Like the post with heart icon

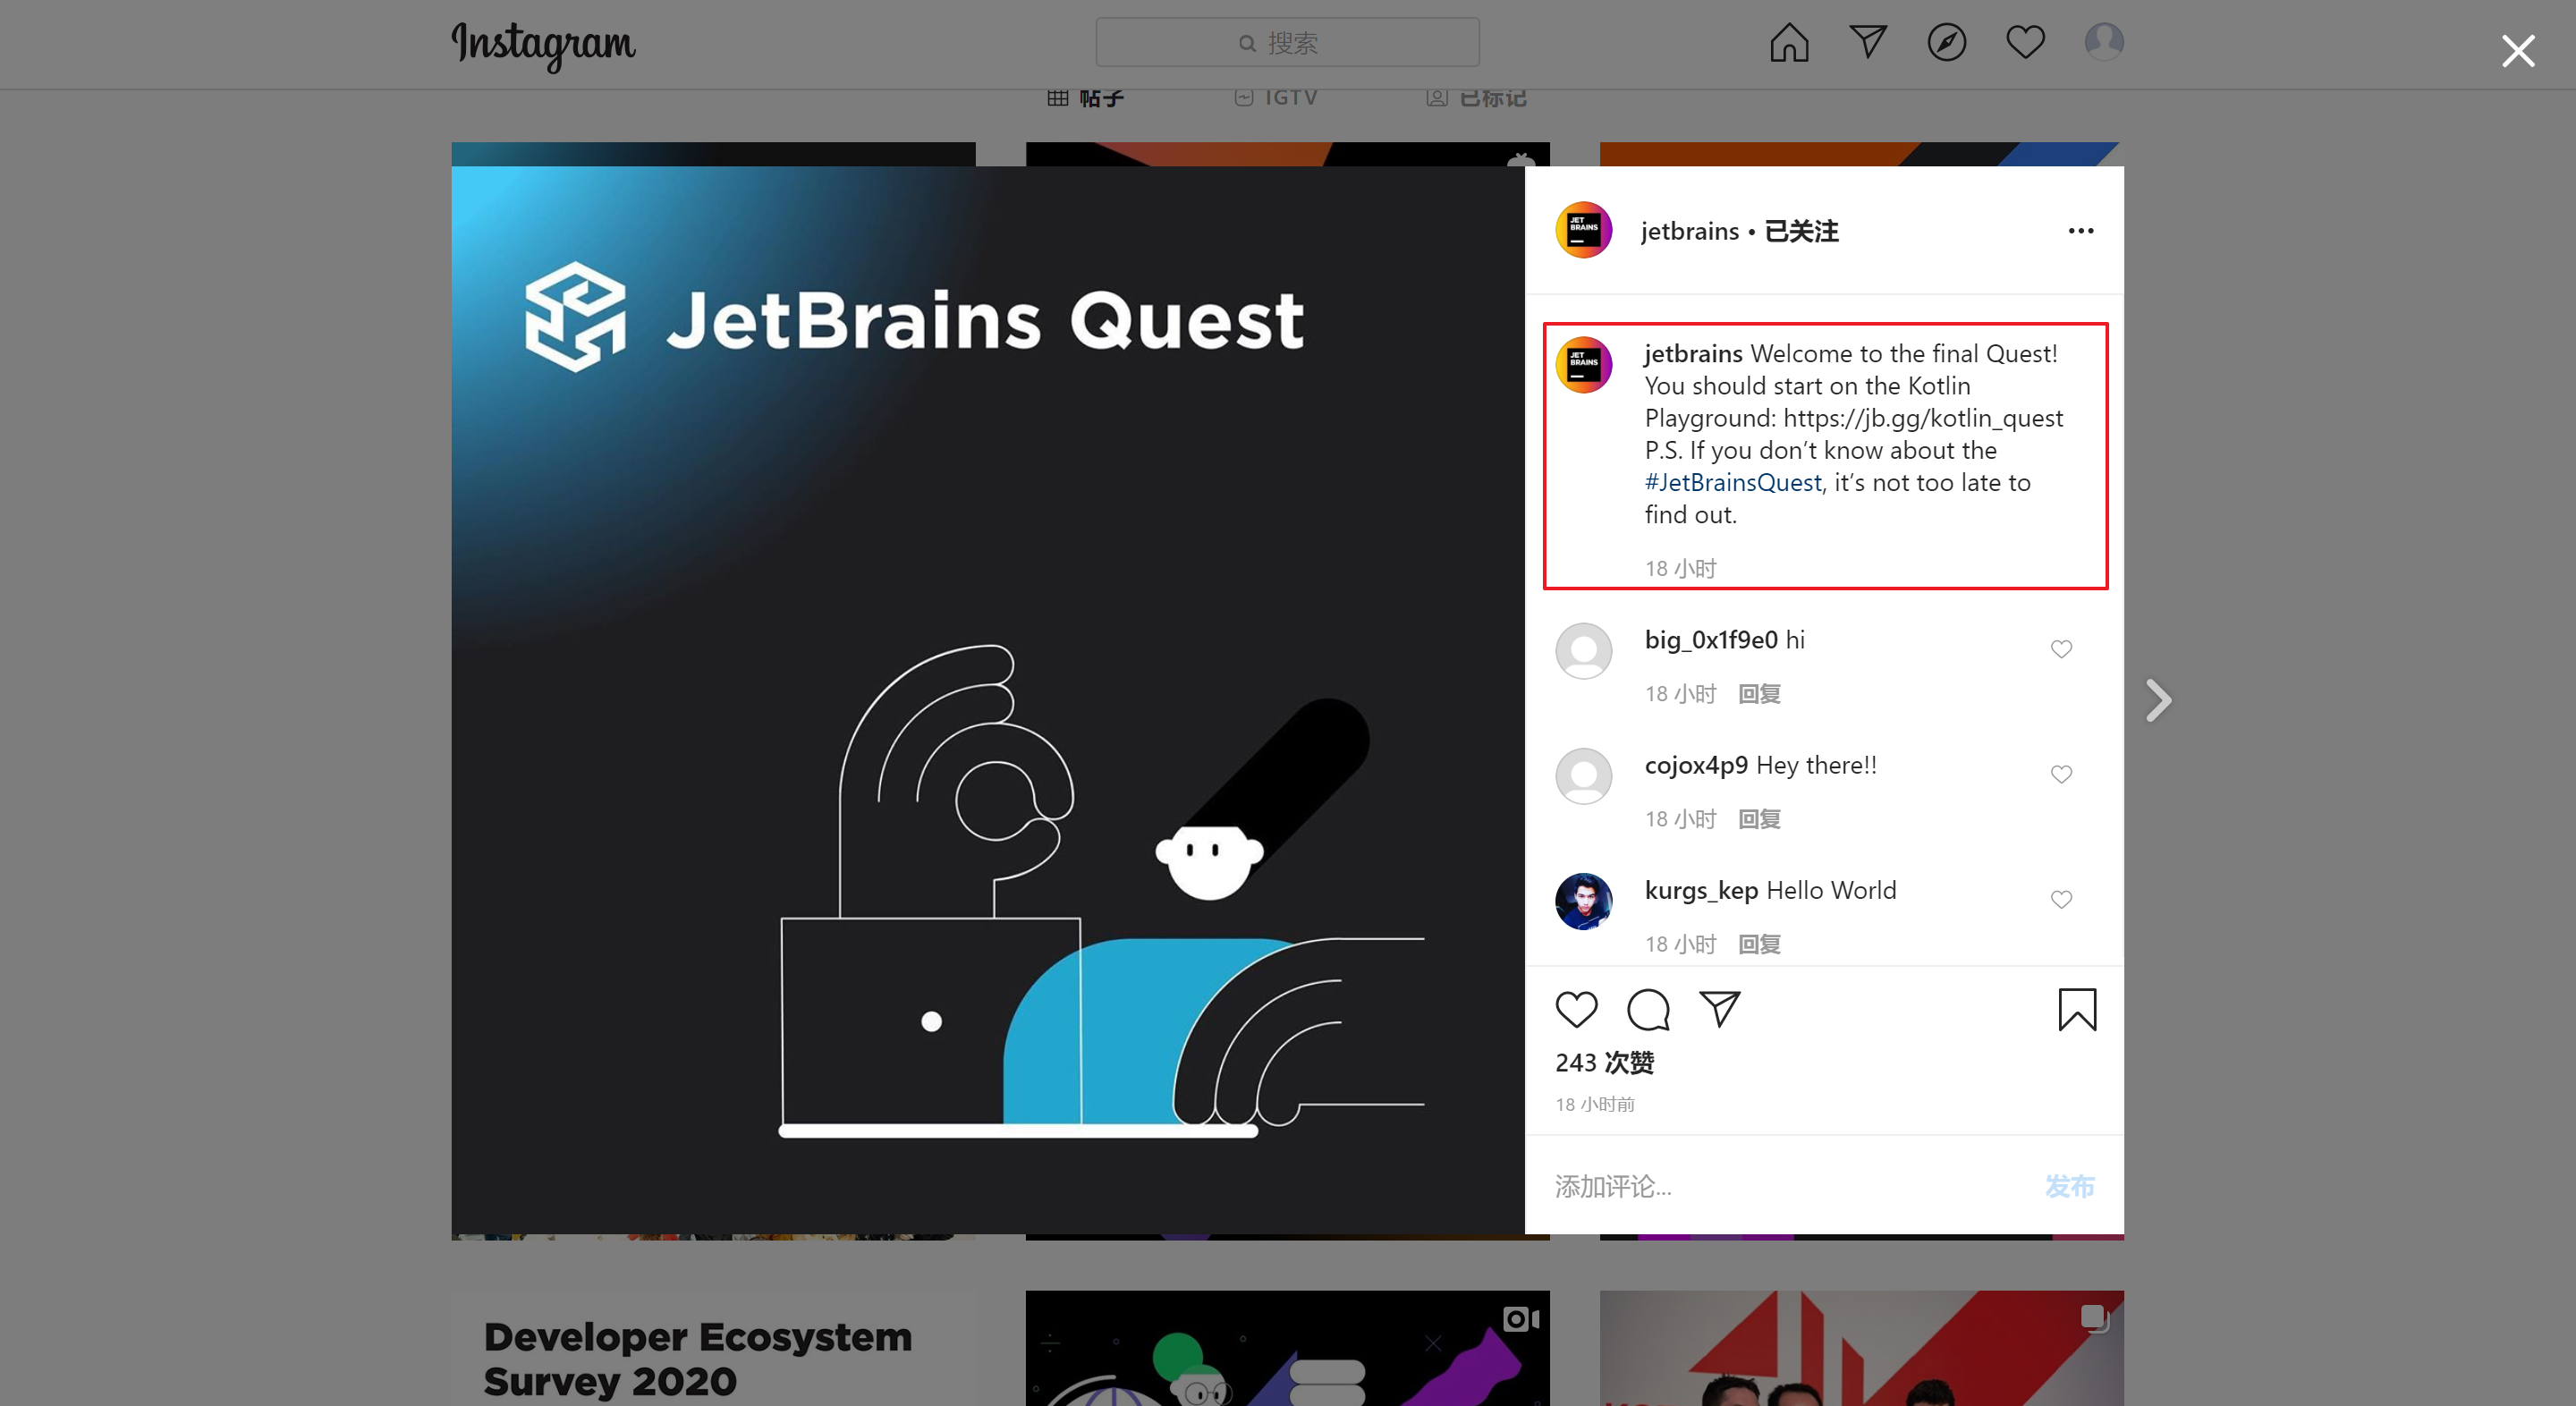(1576, 1009)
